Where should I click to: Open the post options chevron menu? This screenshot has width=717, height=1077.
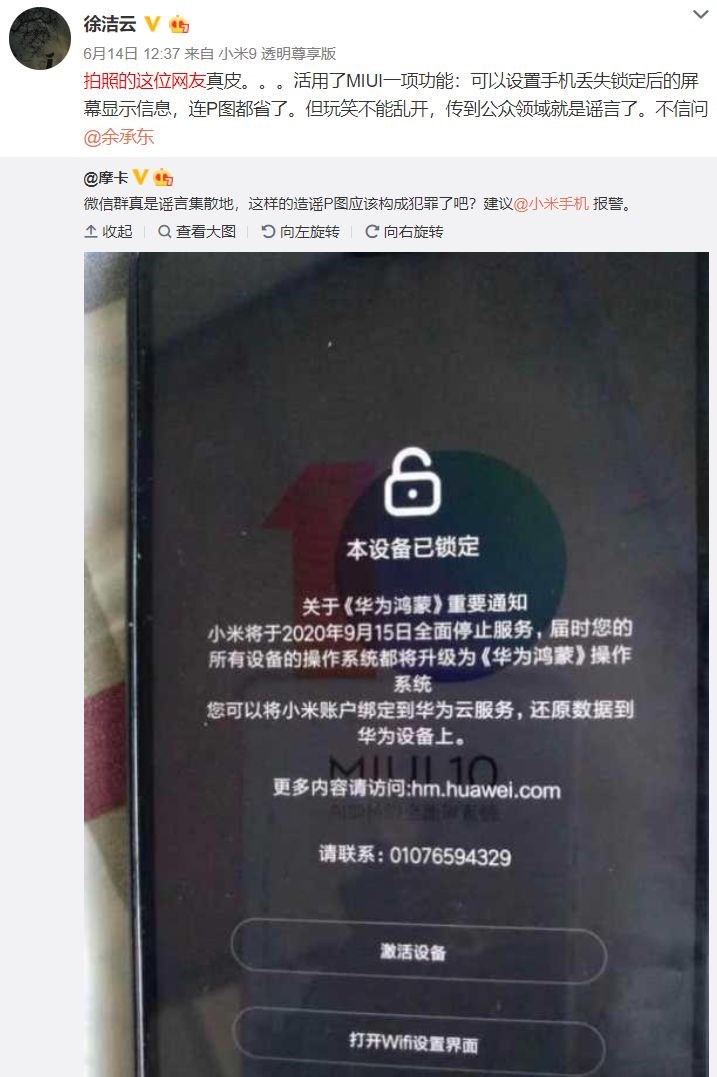tap(701, 14)
